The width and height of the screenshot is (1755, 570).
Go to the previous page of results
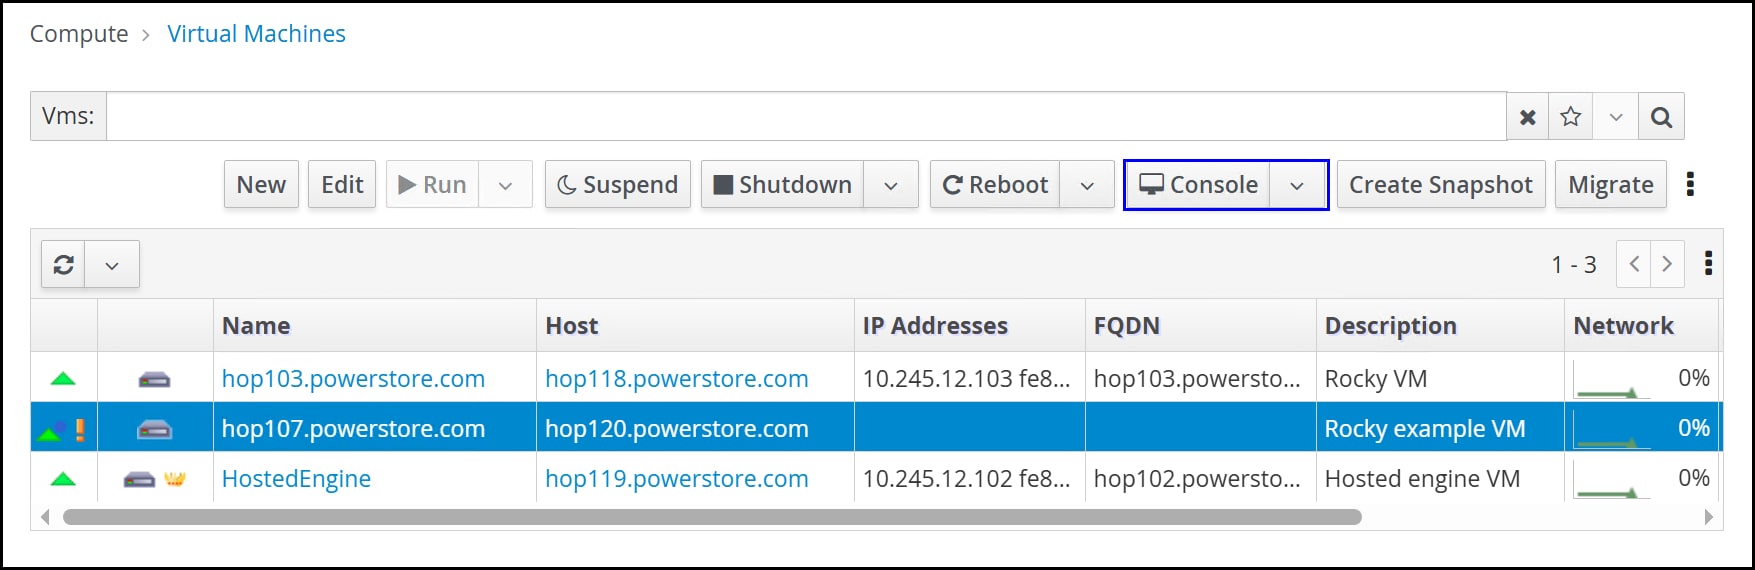[x=1634, y=264]
